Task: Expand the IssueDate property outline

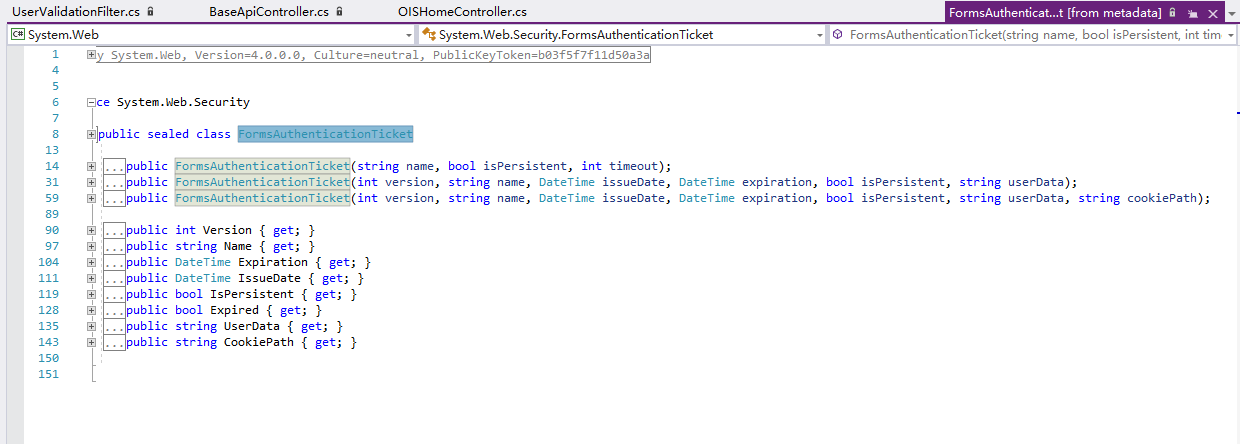Action: pyautogui.click(x=92, y=278)
